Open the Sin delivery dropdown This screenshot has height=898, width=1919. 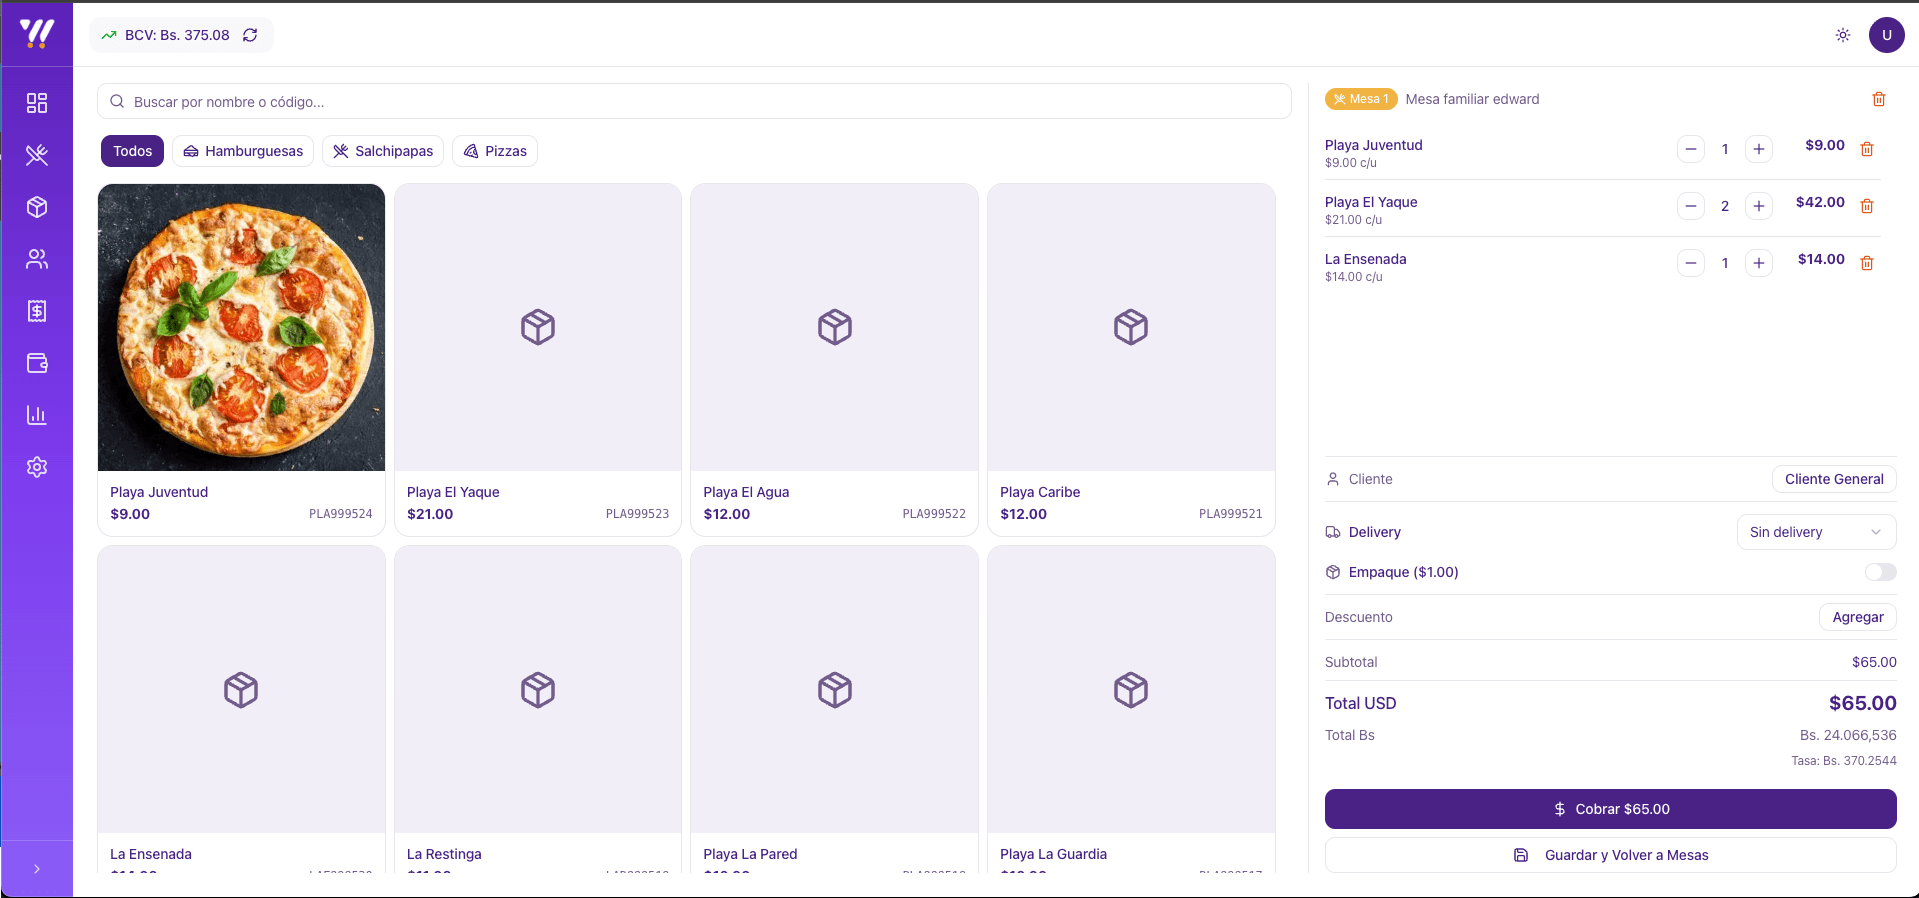[1815, 532]
